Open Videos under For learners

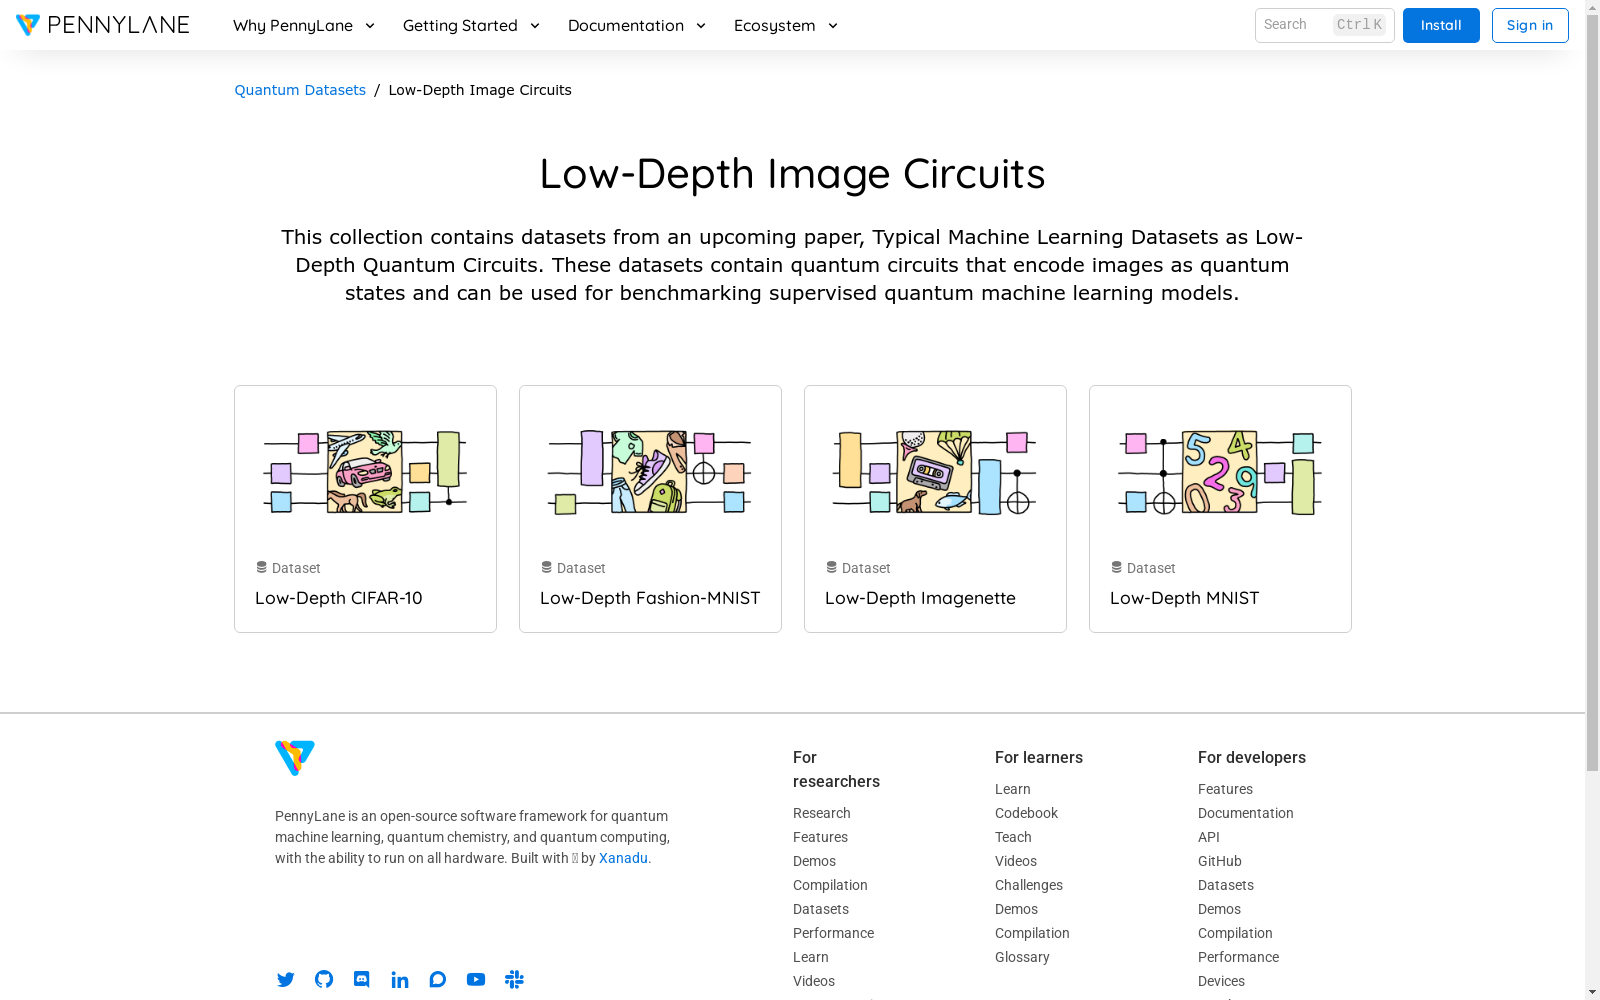tap(1016, 861)
